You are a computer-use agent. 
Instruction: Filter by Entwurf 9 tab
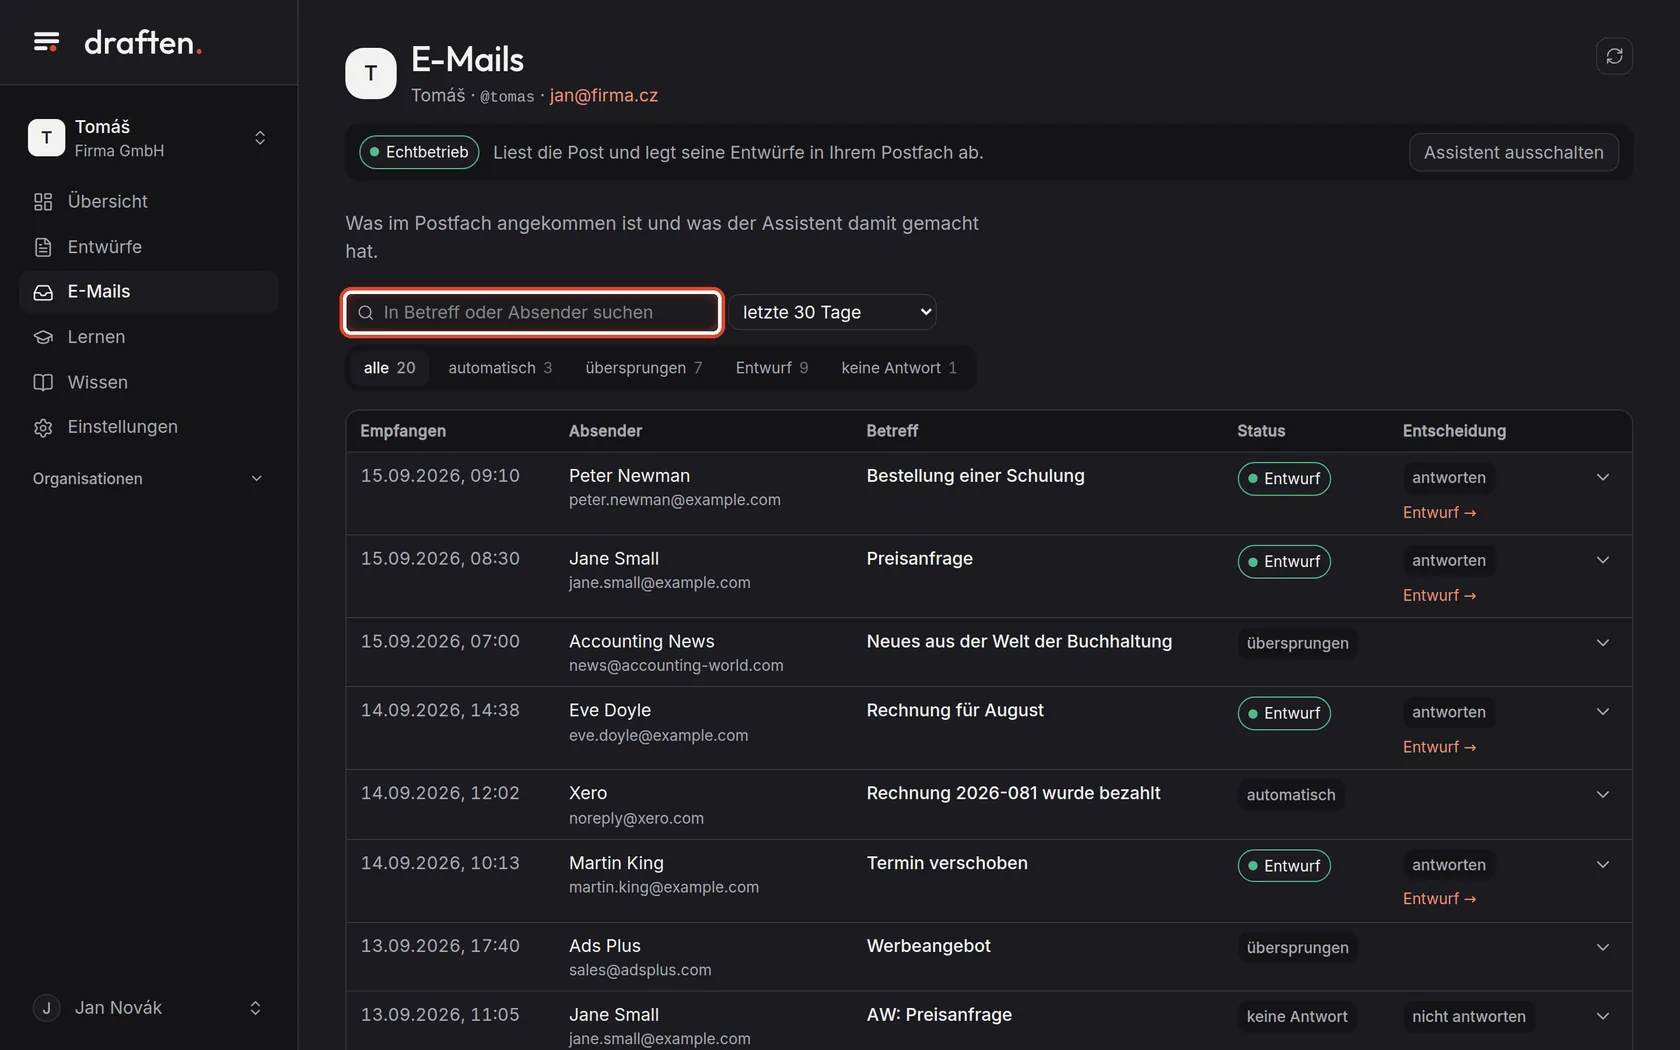(x=772, y=368)
